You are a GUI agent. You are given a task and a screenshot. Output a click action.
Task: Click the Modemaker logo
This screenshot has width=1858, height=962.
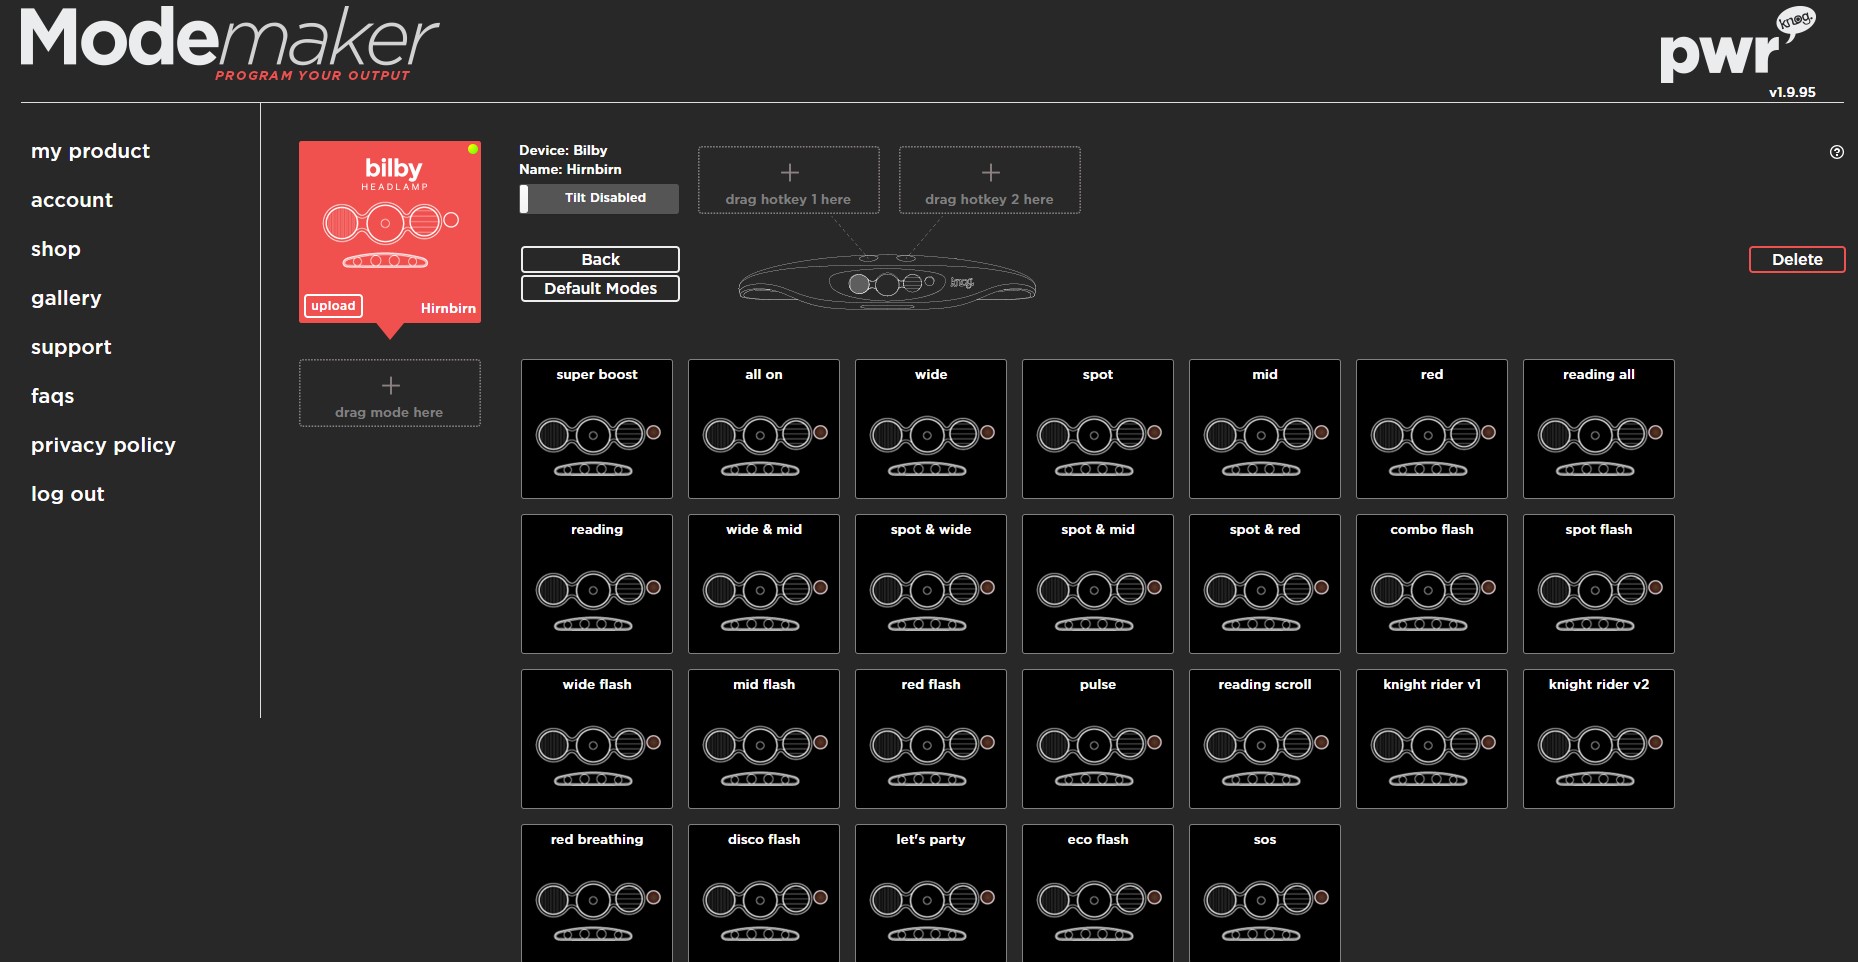pos(229,43)
